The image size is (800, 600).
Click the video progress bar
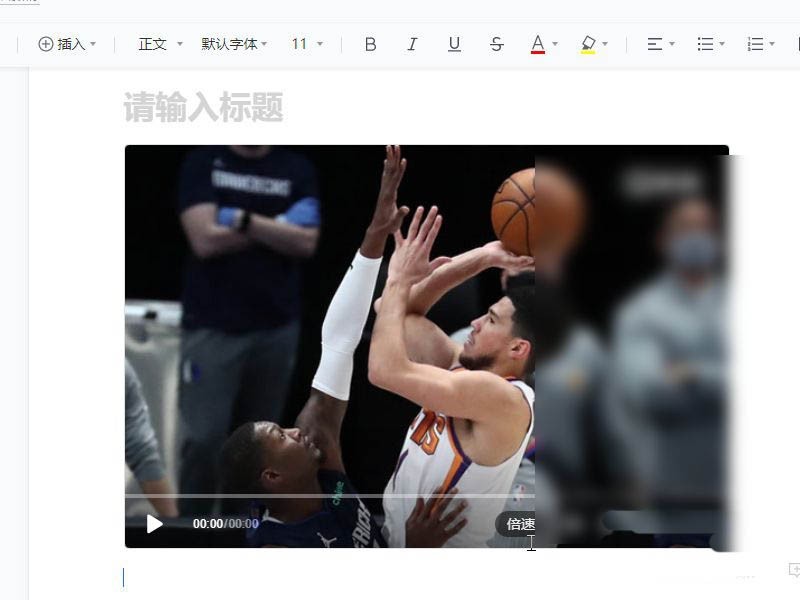pos(330,495)
